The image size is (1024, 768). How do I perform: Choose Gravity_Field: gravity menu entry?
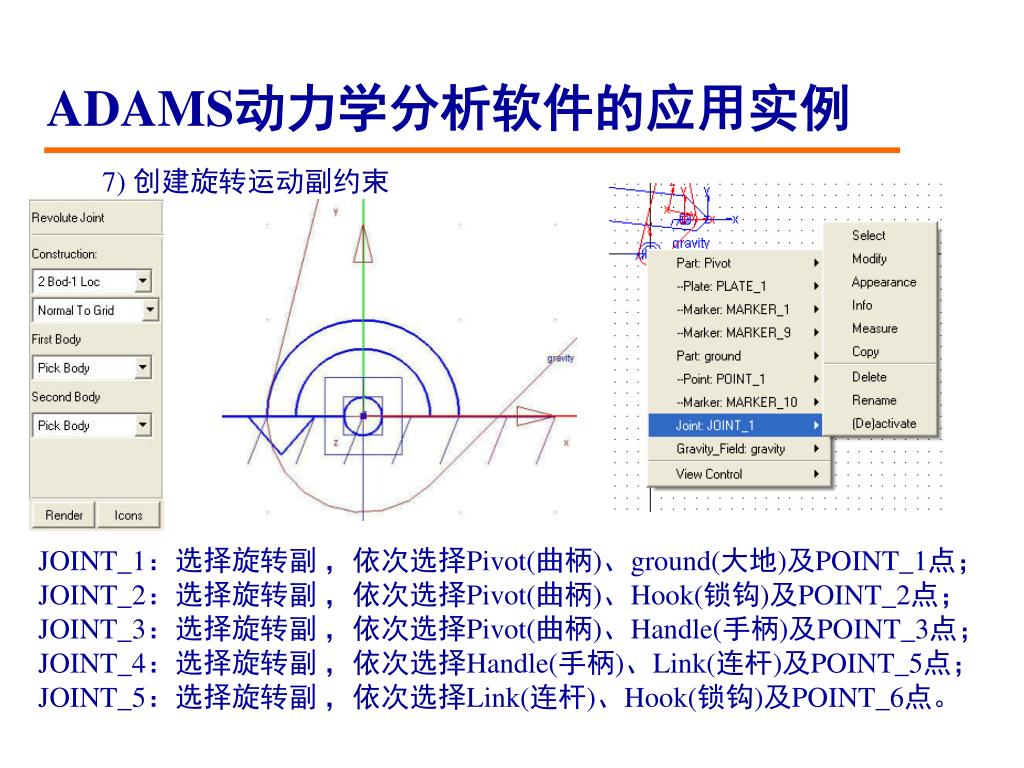739,449
